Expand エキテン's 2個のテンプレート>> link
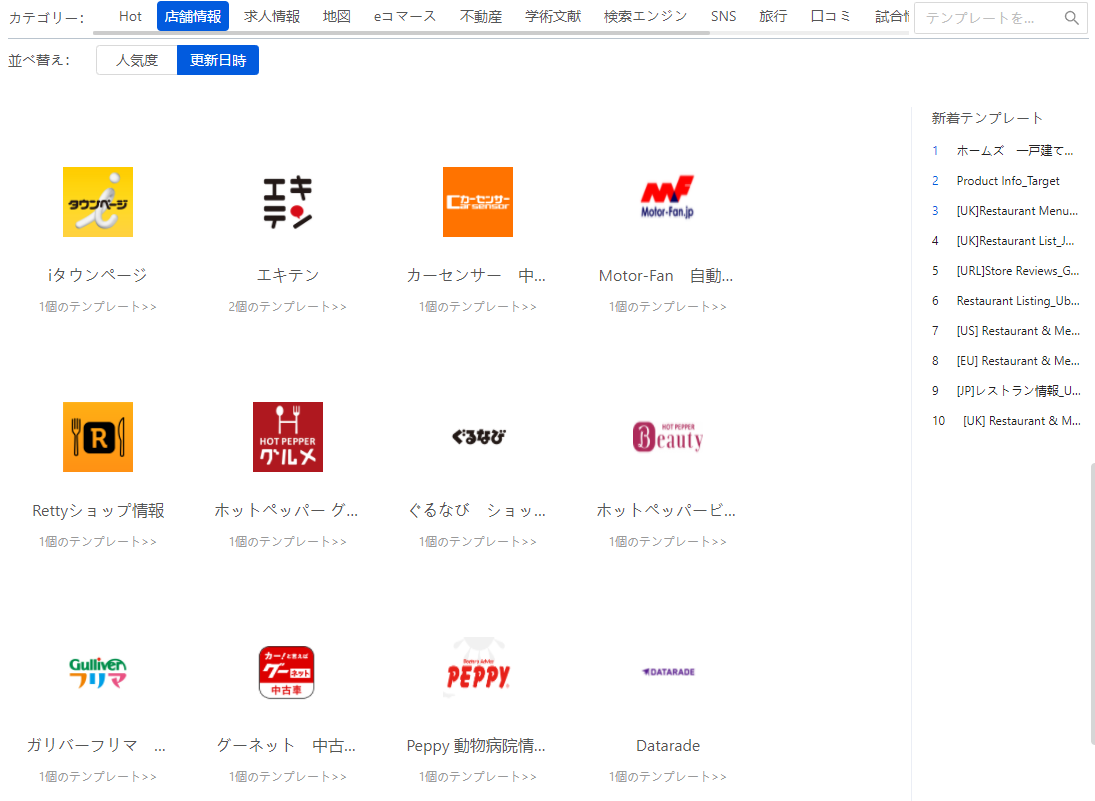 pyautogui.click(x=288, y=307)
